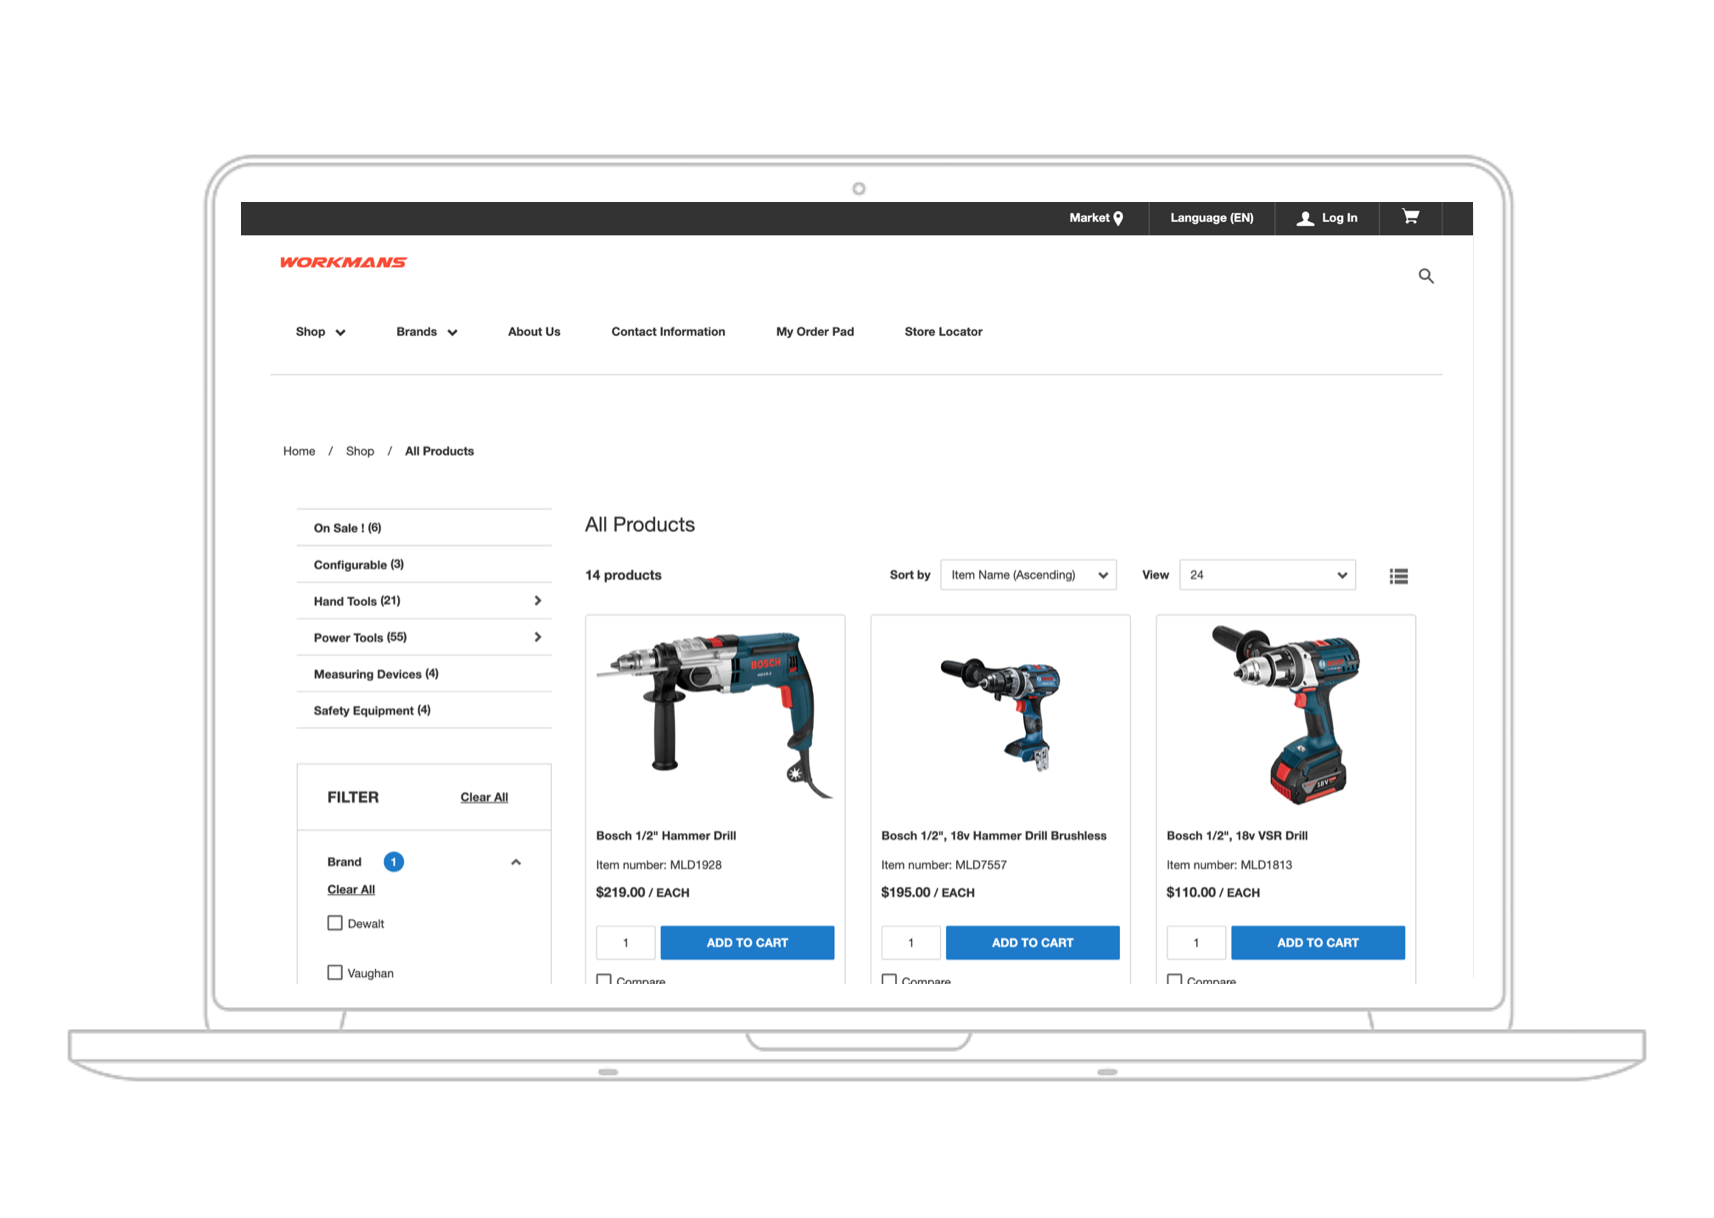
Task: Check the Vaughan brand filter
Action: coord(335,972)
